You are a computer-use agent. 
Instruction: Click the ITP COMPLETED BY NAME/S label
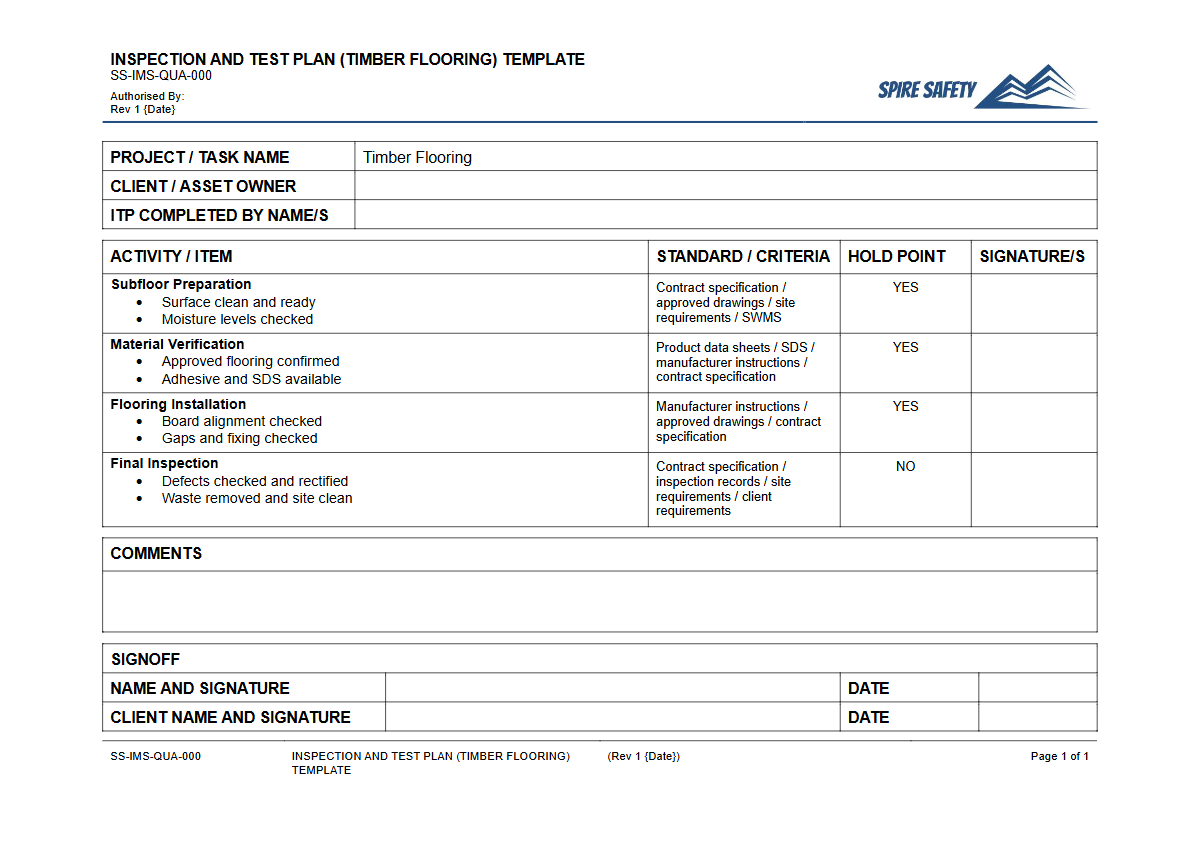pyautogui.click(x=219, y=215)
